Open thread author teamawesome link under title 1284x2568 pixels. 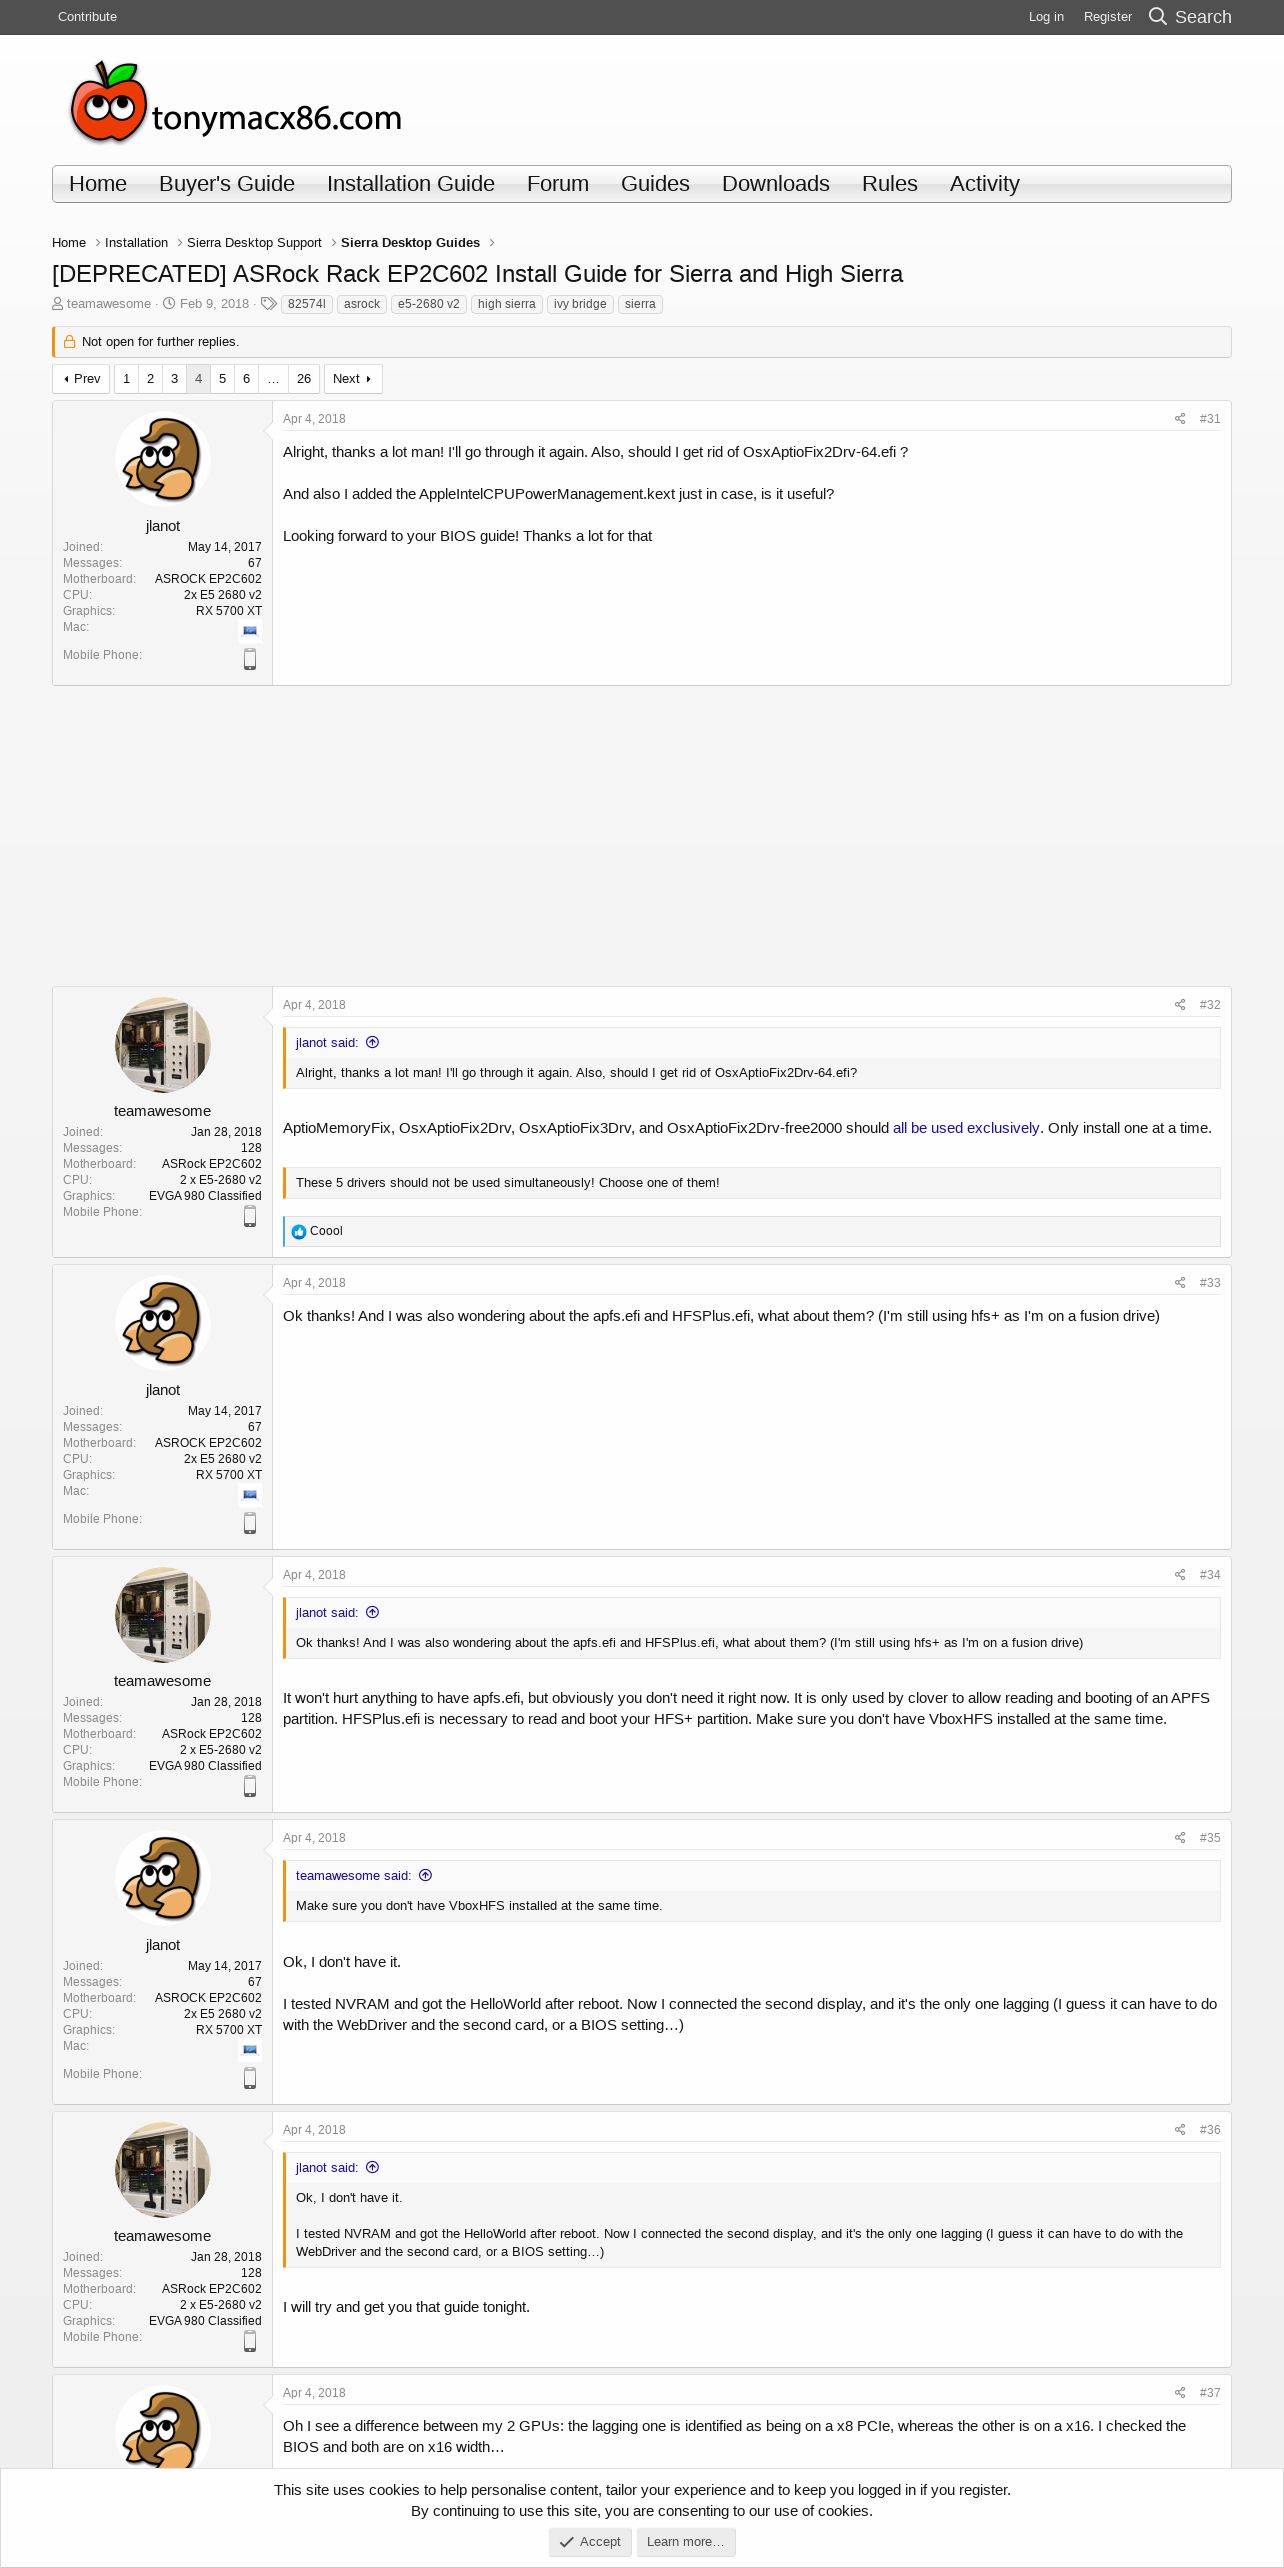[109, 304]
